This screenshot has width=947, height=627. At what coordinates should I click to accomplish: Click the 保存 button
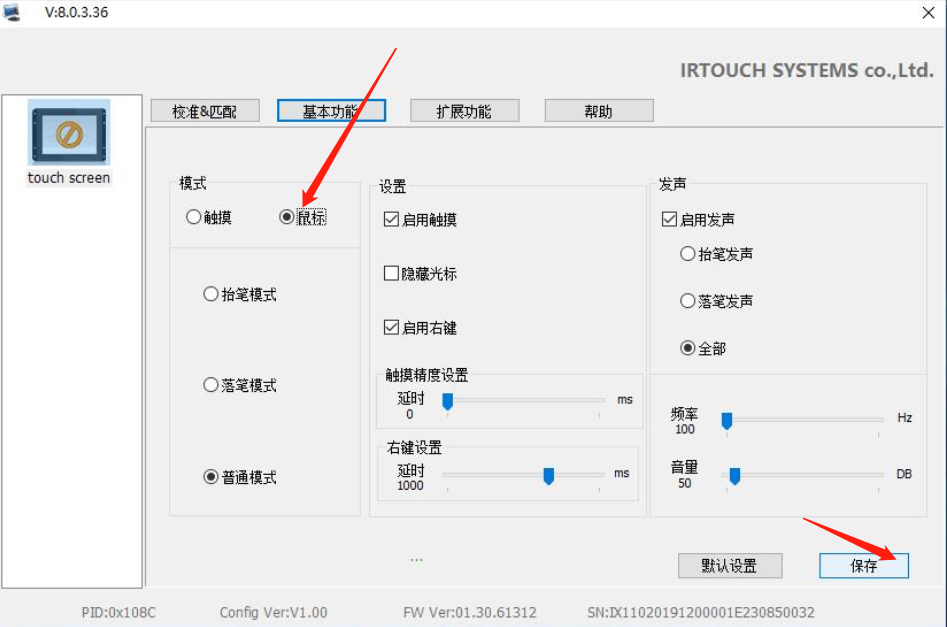864,566
